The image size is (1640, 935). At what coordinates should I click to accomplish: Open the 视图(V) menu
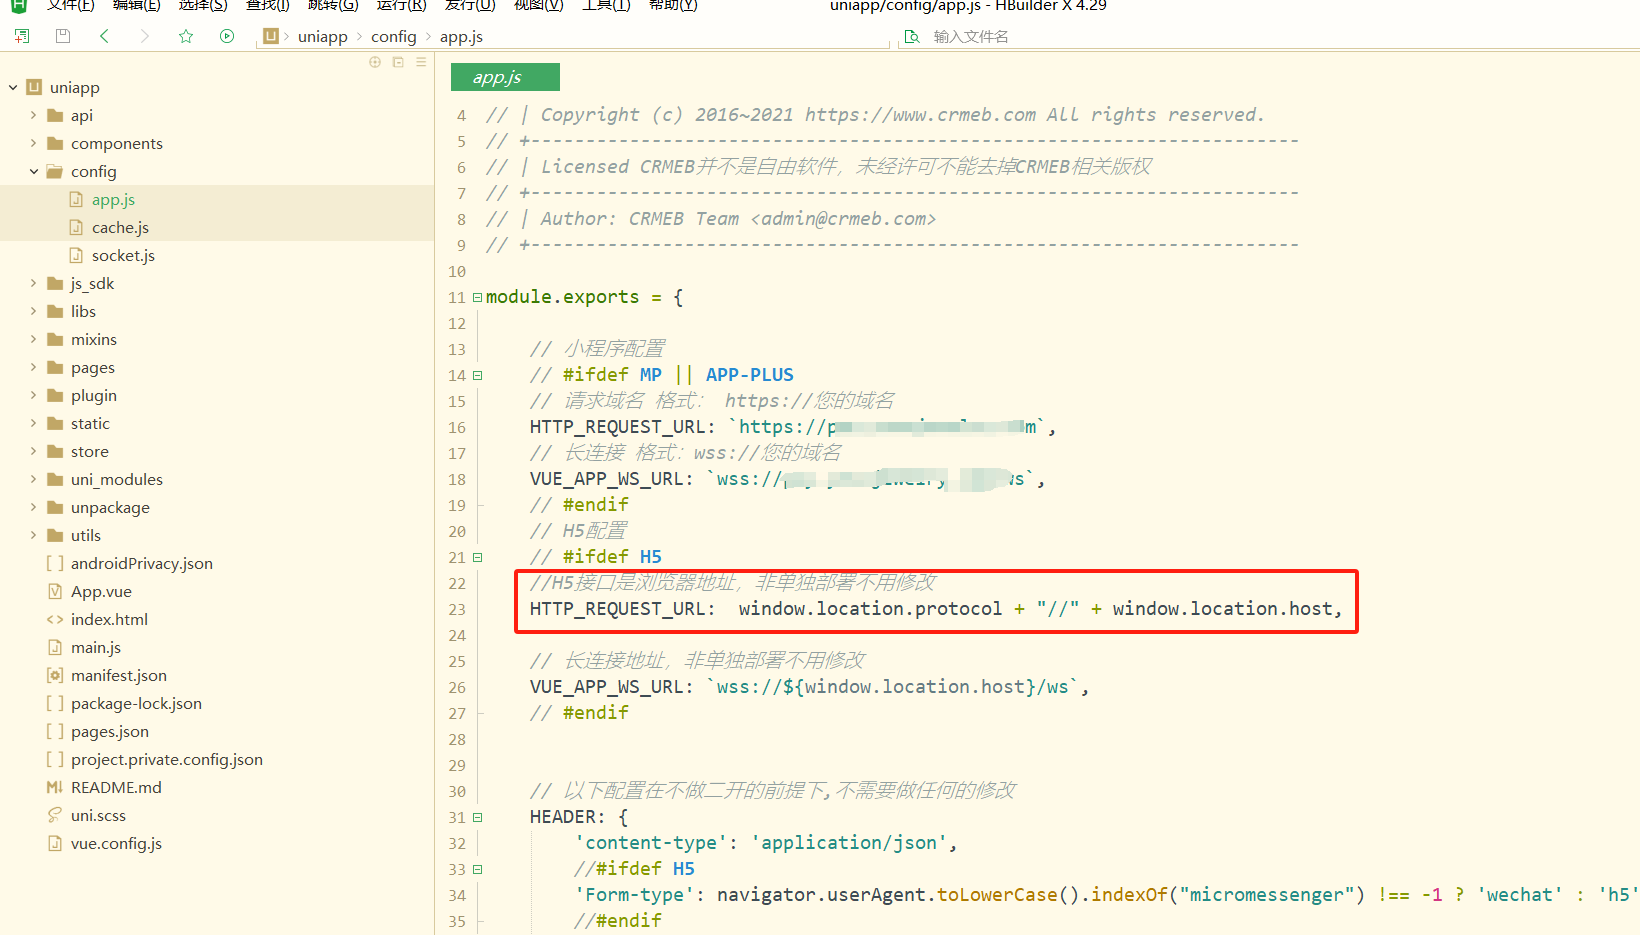point(539,5)
